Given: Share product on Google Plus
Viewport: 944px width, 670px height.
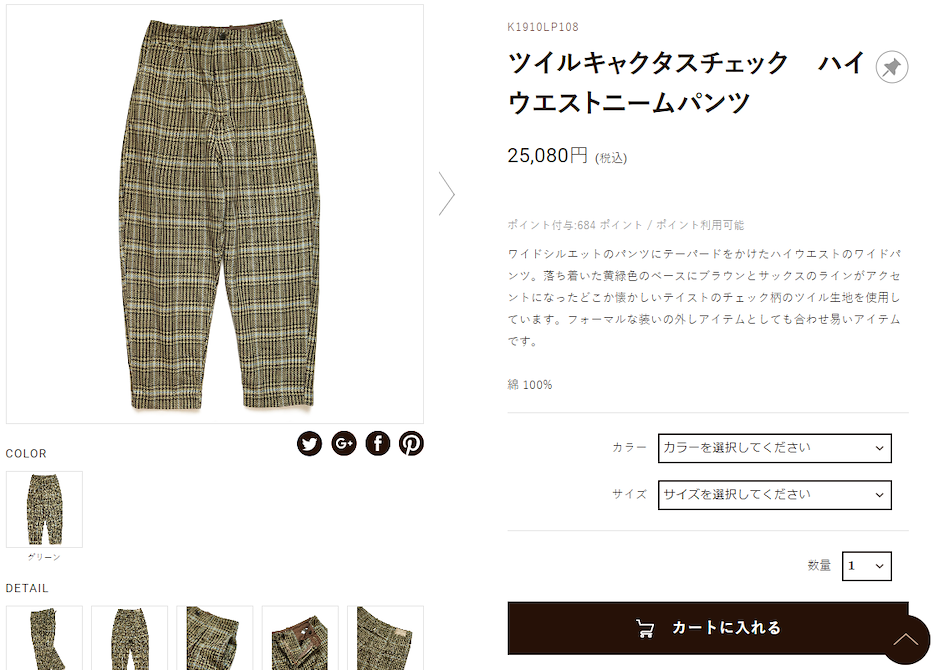Looking at the screenshot, I should coord(344,444).
